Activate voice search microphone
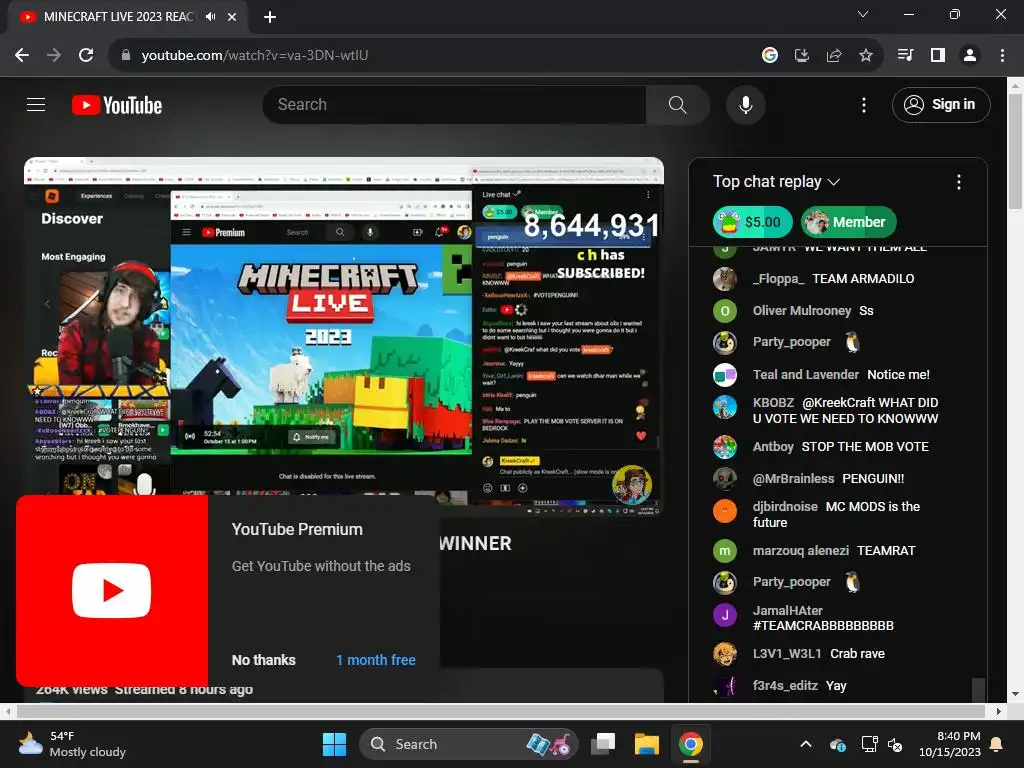Image resolution: width=1024 pixels, height=768 pixels. point(745,104)
